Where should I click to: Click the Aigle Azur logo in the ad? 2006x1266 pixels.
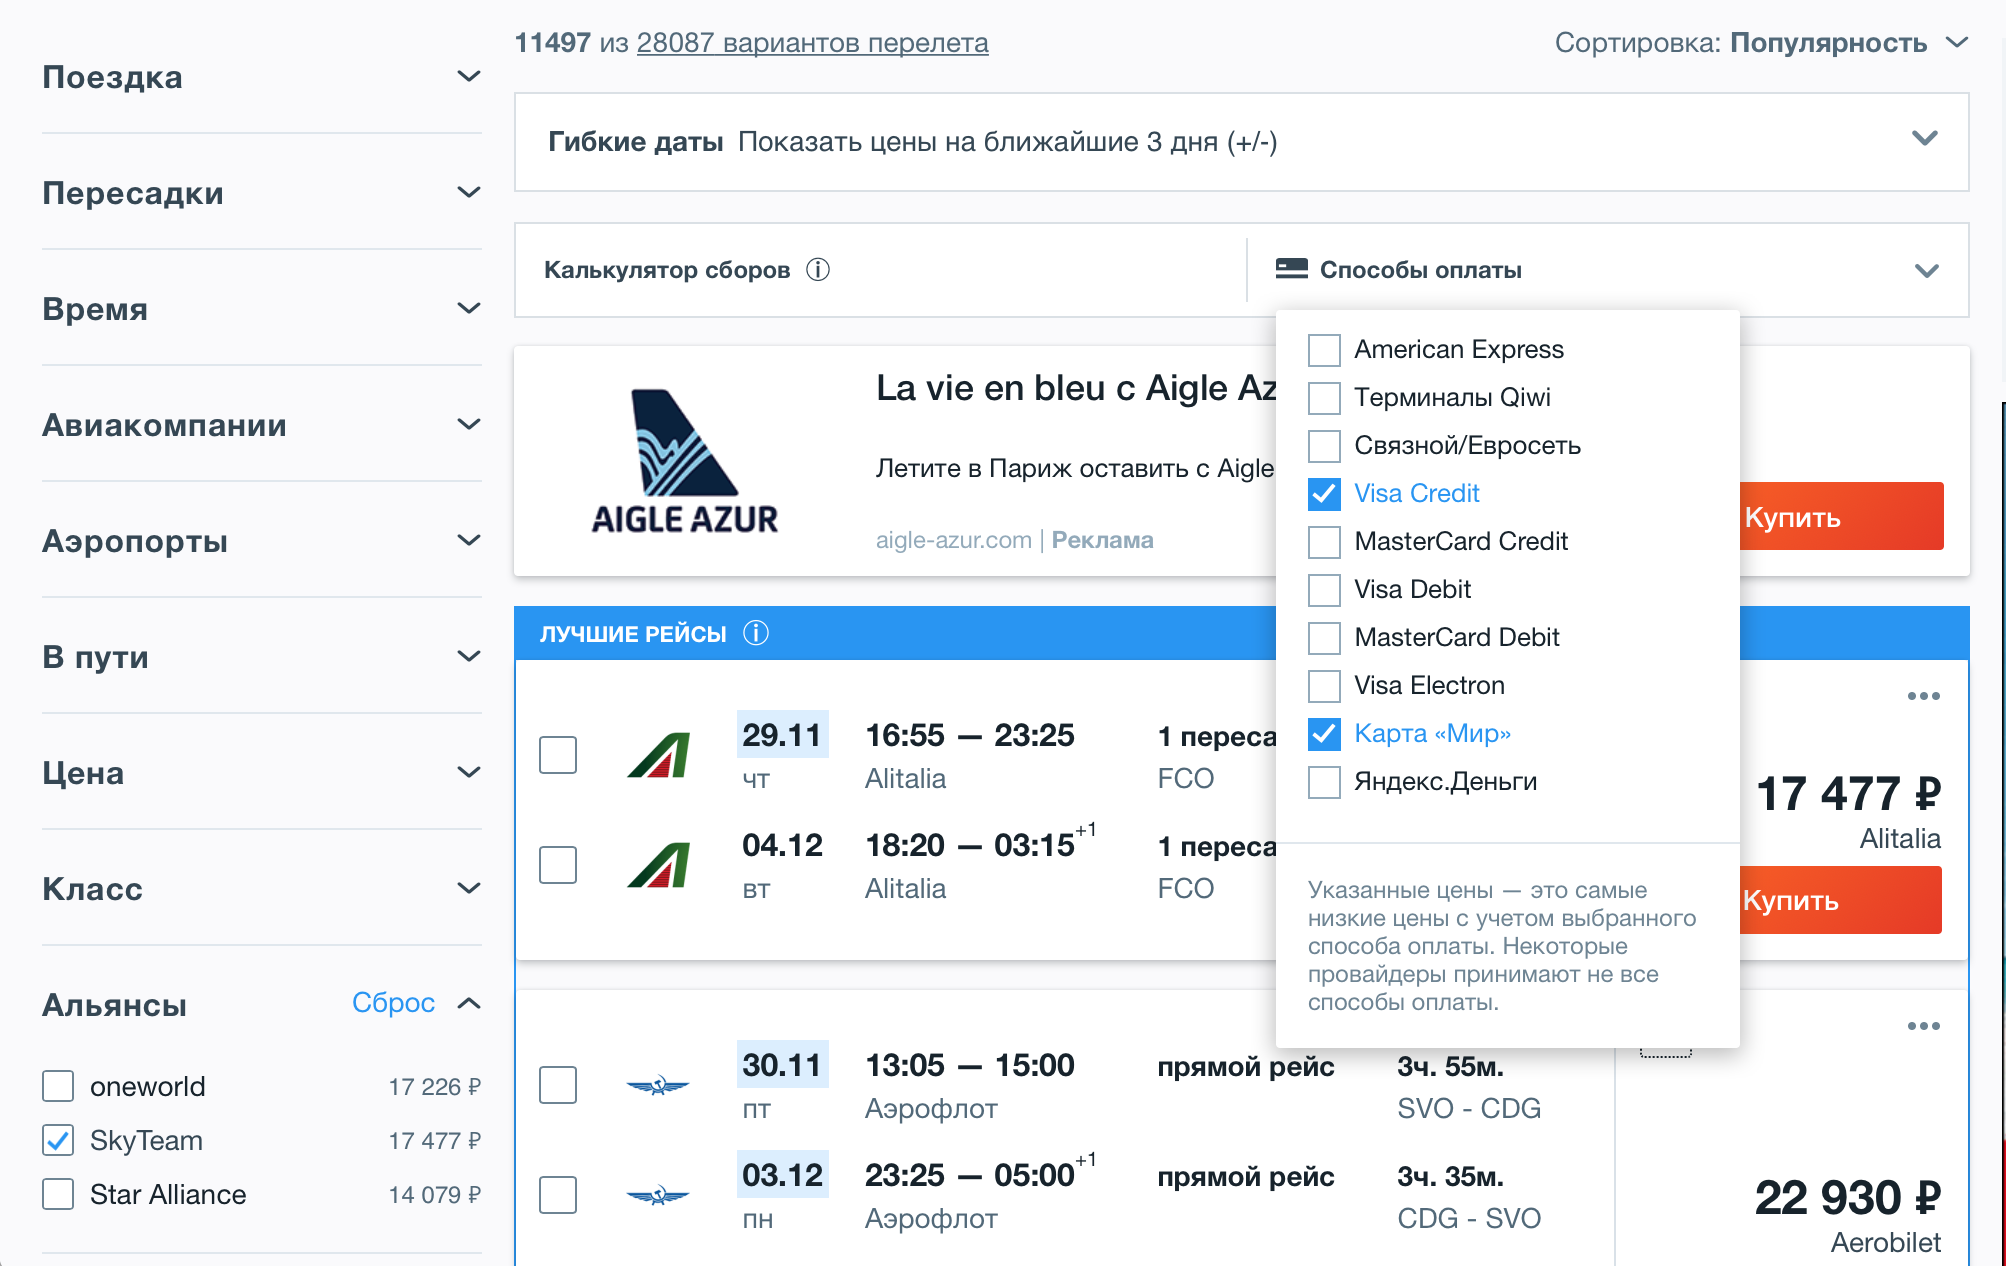685,462
